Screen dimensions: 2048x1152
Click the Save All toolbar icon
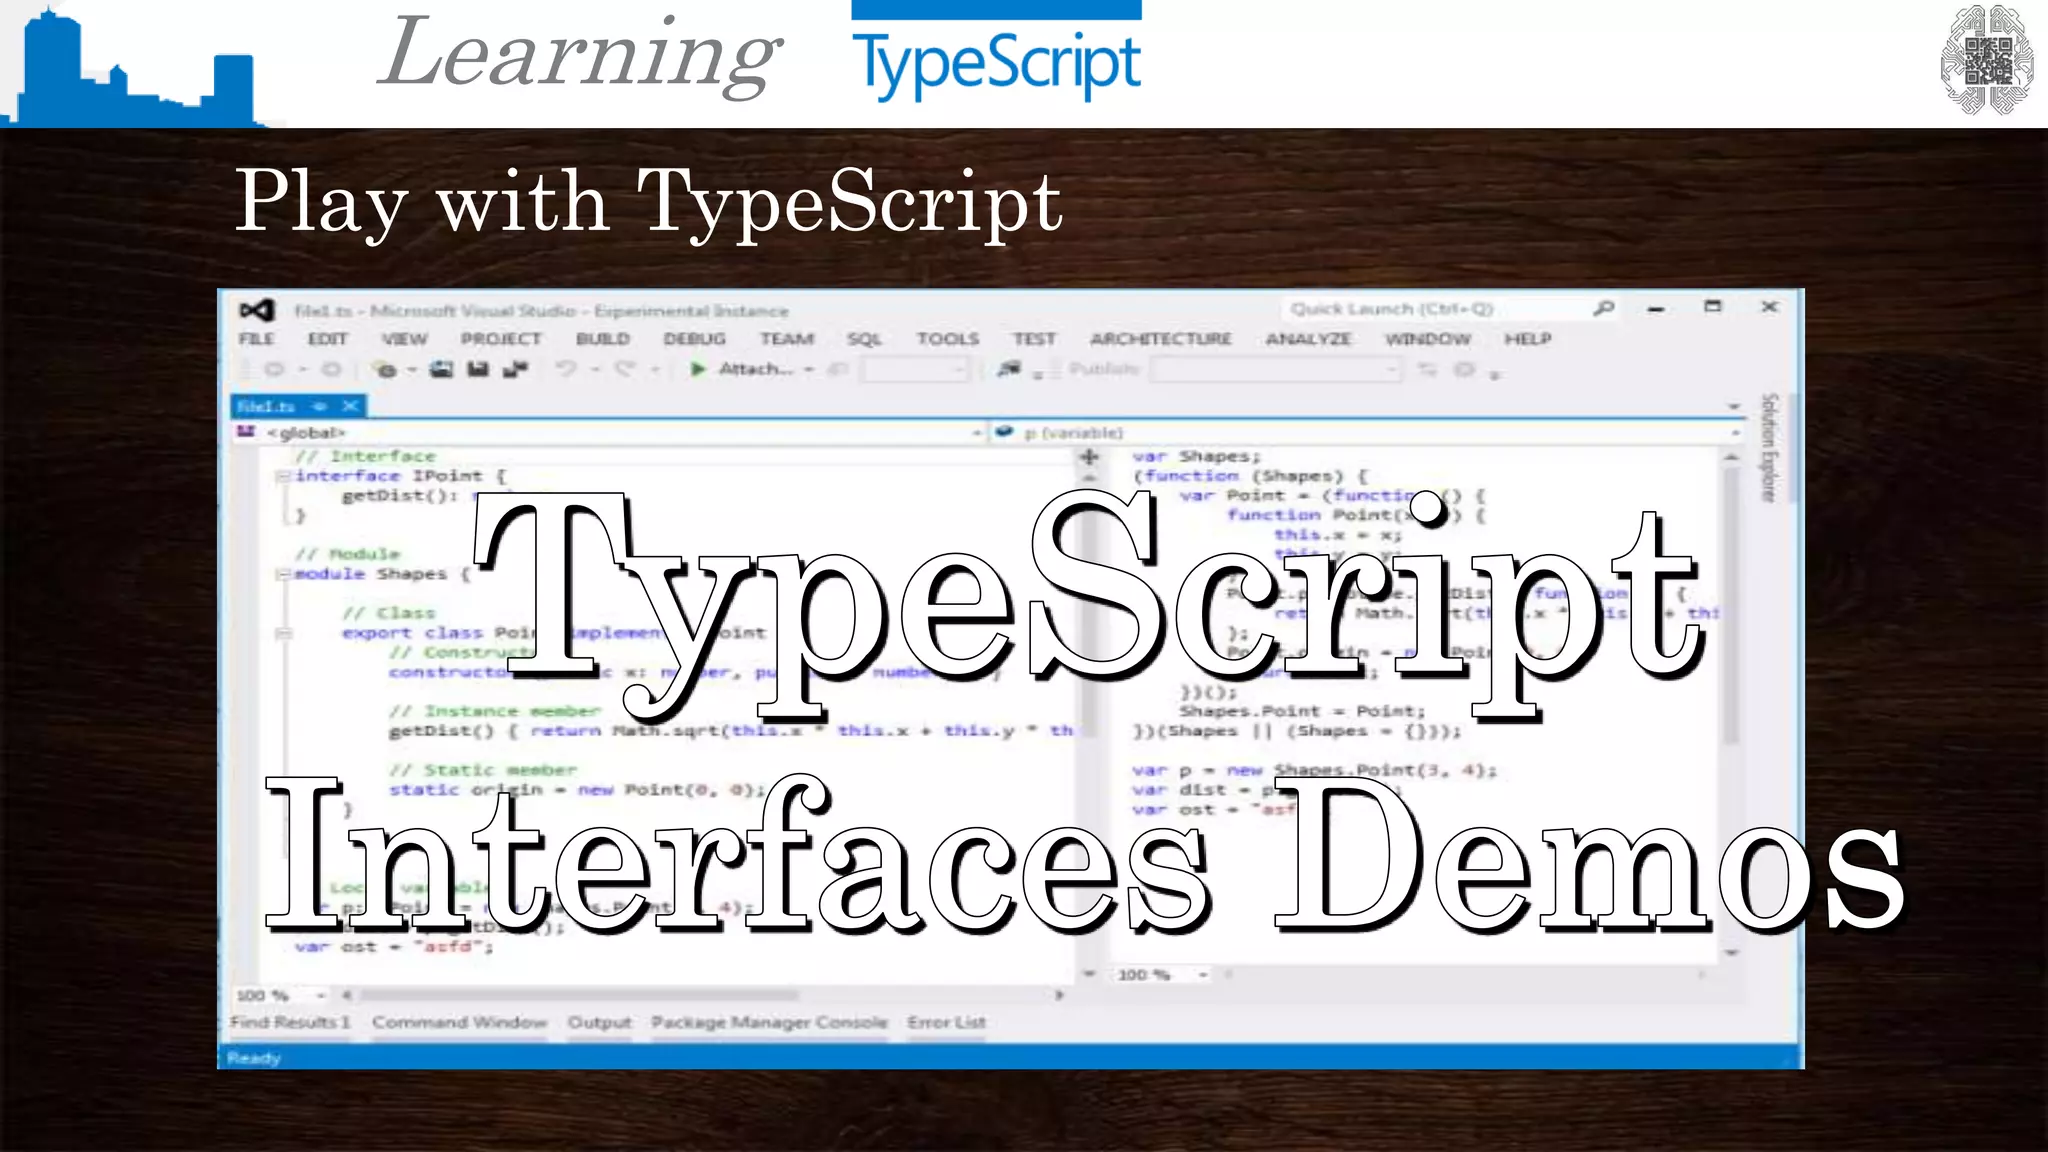click(515, 369)
